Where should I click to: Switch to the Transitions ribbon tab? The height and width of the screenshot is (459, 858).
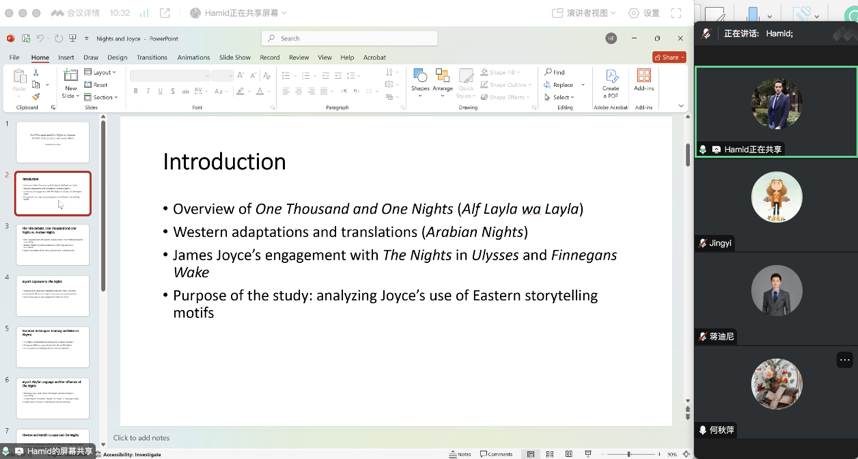point(152,57)
